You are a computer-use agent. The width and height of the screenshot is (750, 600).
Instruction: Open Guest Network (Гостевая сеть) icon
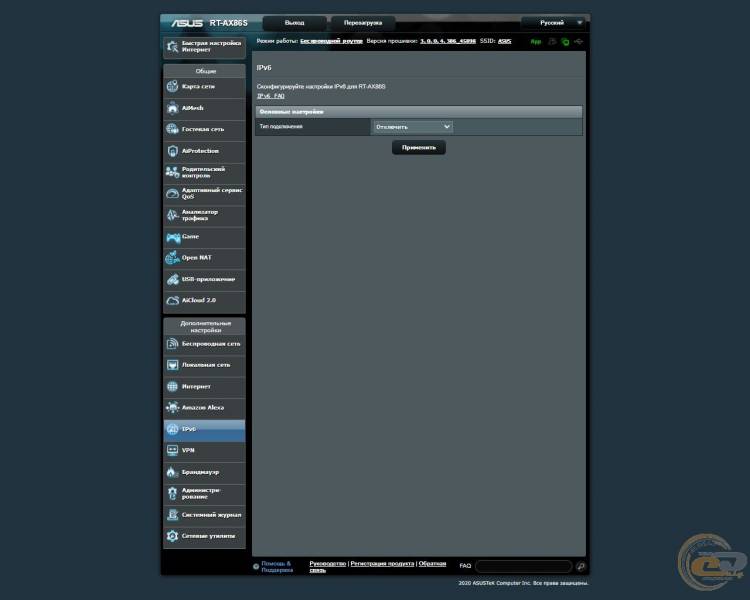pyautogui.click(x=172, y=129)
